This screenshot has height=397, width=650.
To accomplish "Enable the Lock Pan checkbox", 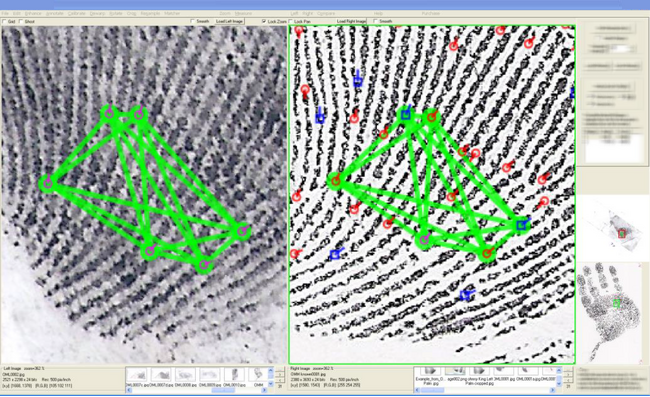I will click(291, 21).
